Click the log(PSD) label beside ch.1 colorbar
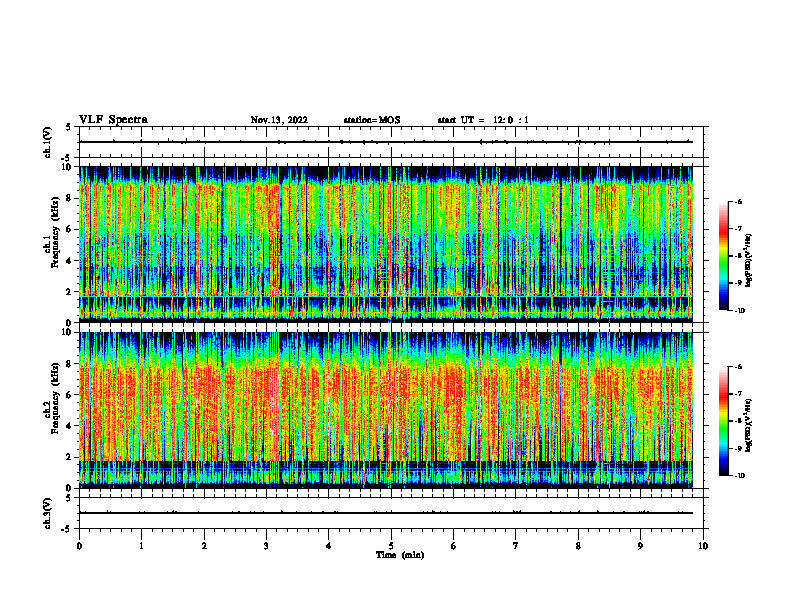 point(748,261)
